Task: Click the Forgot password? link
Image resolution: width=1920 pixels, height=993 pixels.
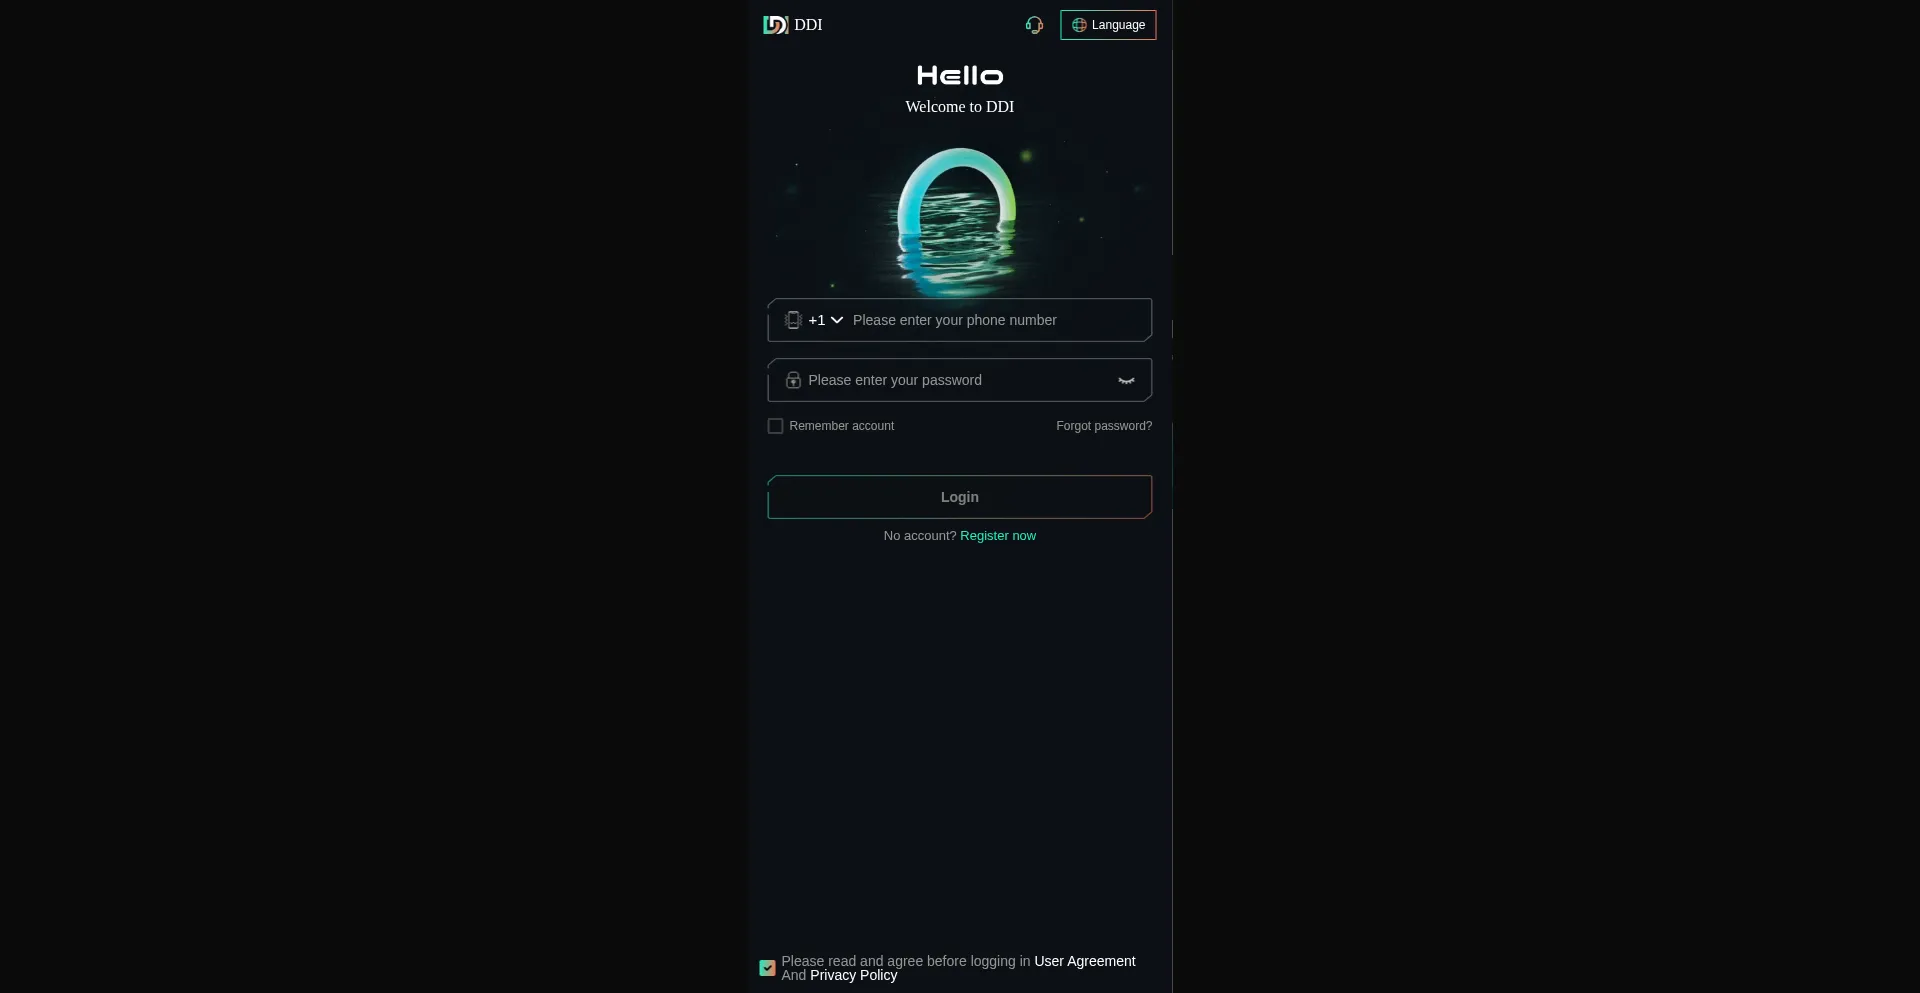Action: point(1104,426)
